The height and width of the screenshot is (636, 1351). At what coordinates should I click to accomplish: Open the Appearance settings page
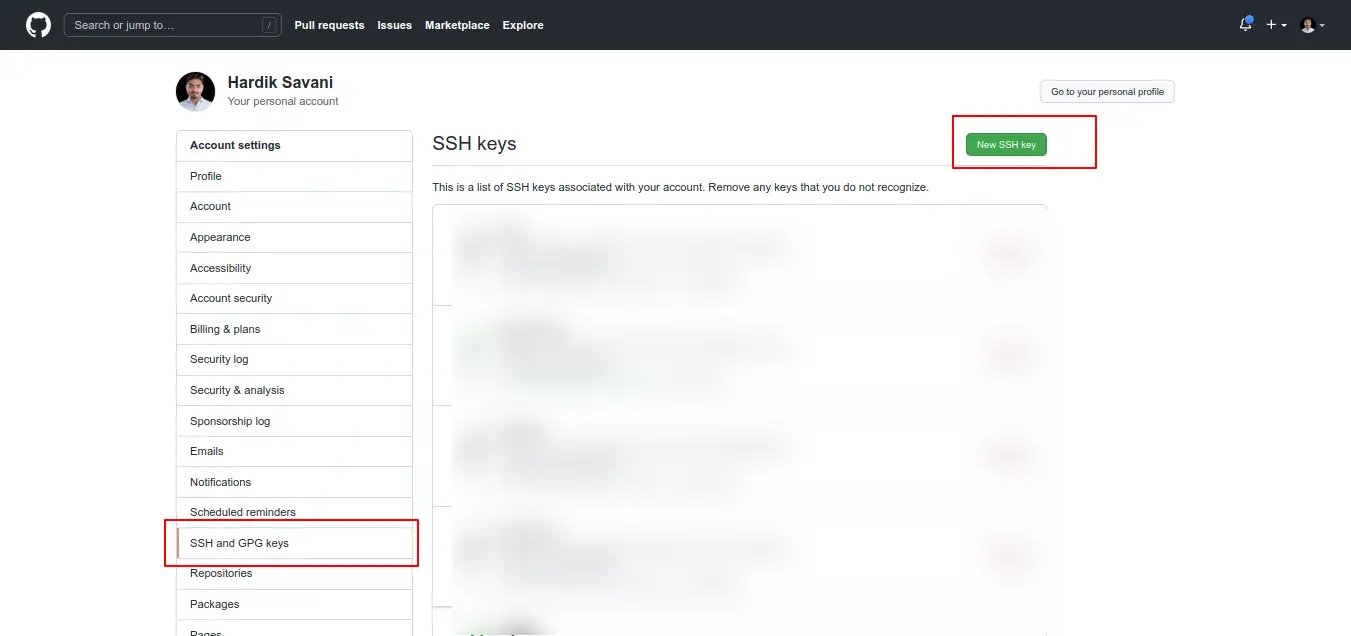(x=220, y=237)
